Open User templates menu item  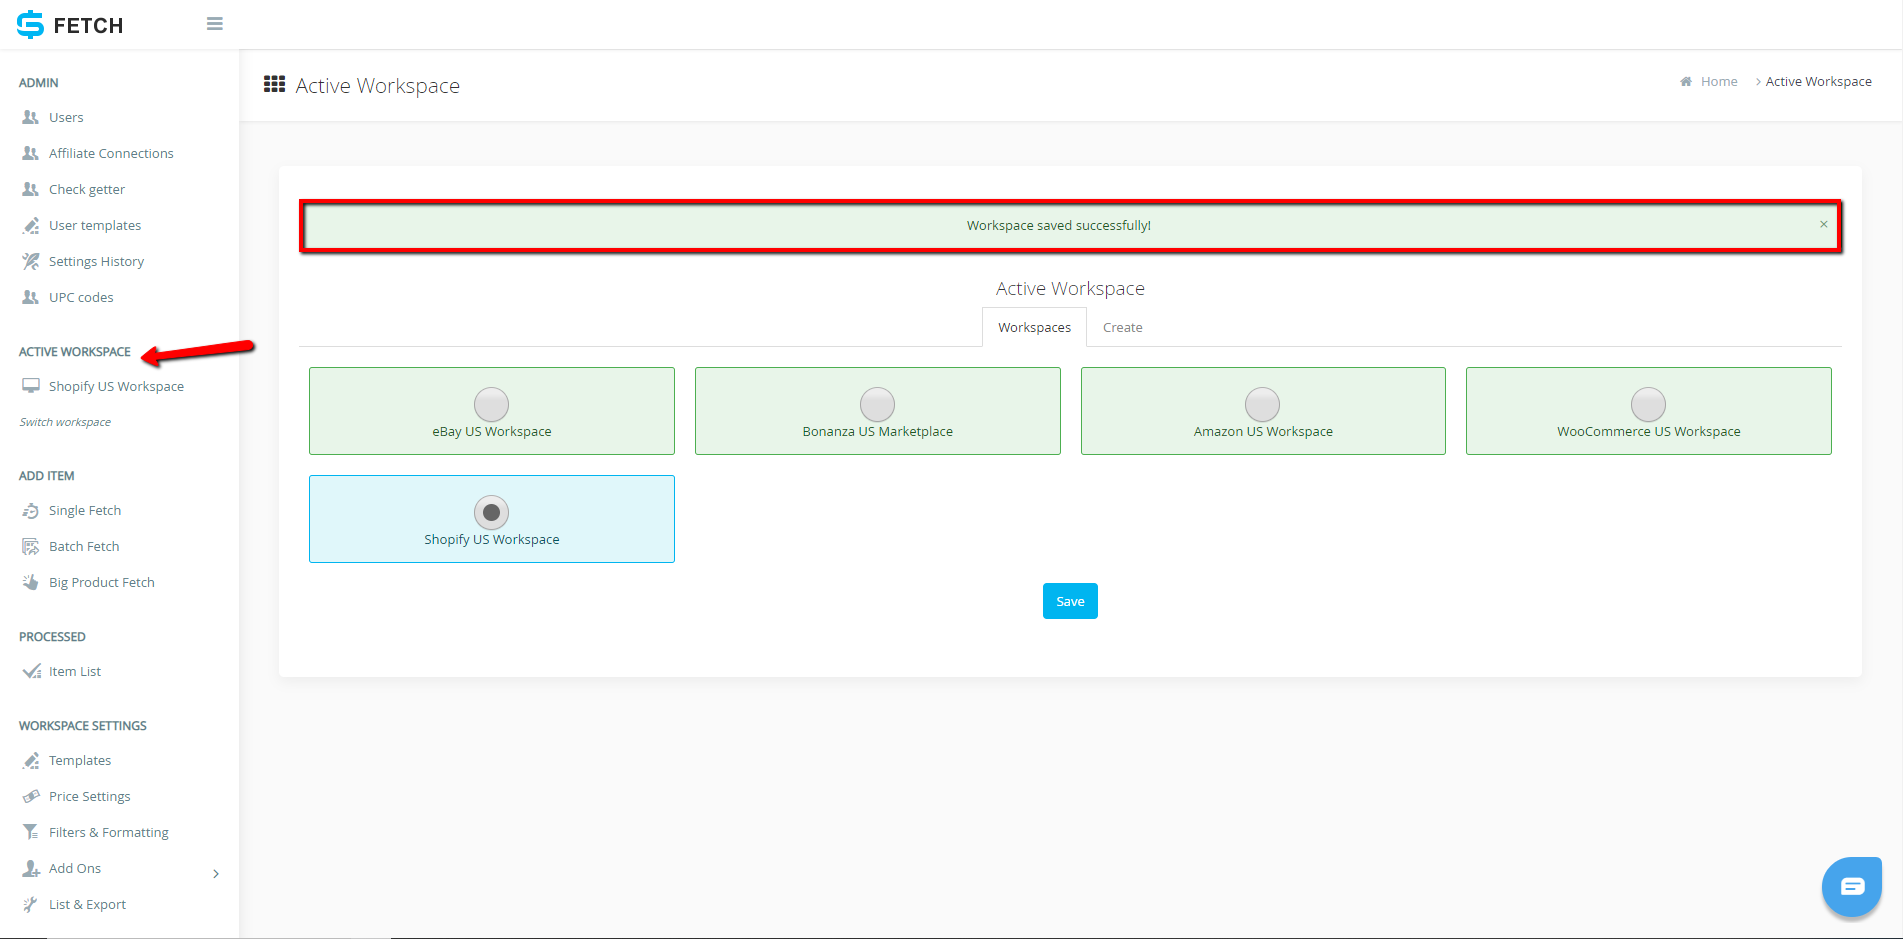tap(95, 225)
